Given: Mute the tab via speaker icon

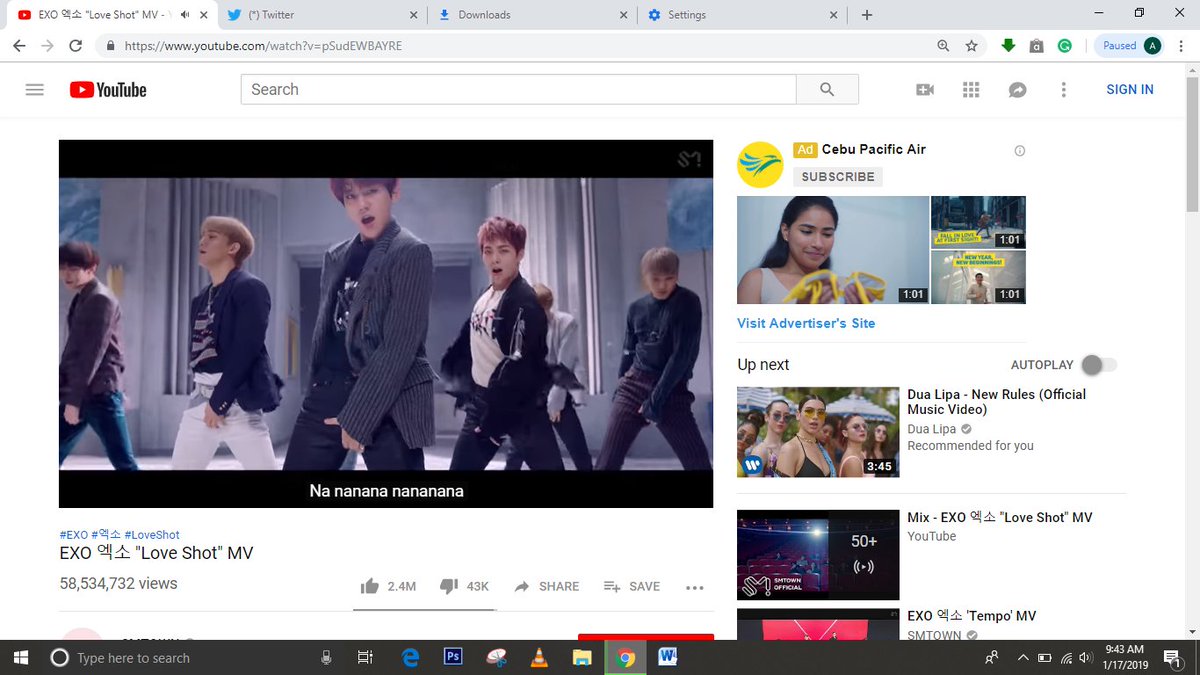Looking at the screenshot, I should [184, 15].
